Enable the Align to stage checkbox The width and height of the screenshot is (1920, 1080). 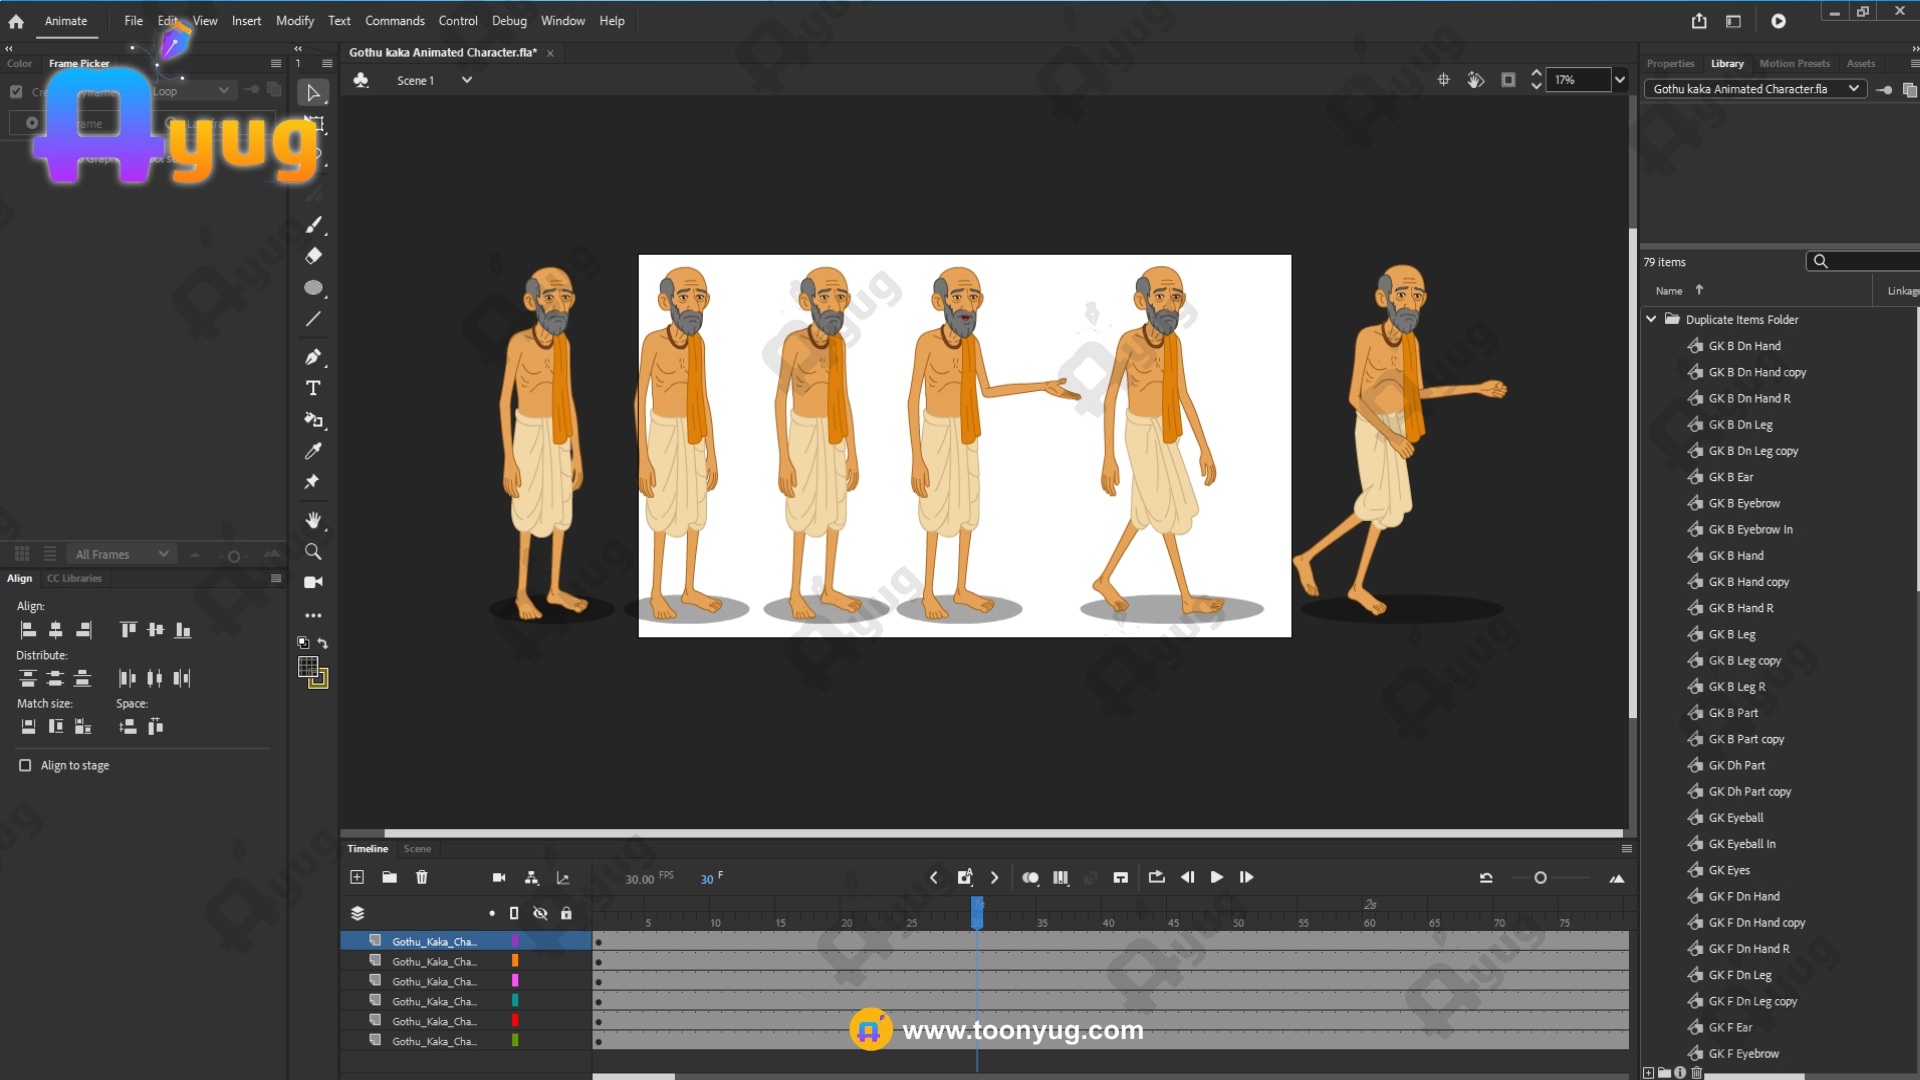[25, 765]
